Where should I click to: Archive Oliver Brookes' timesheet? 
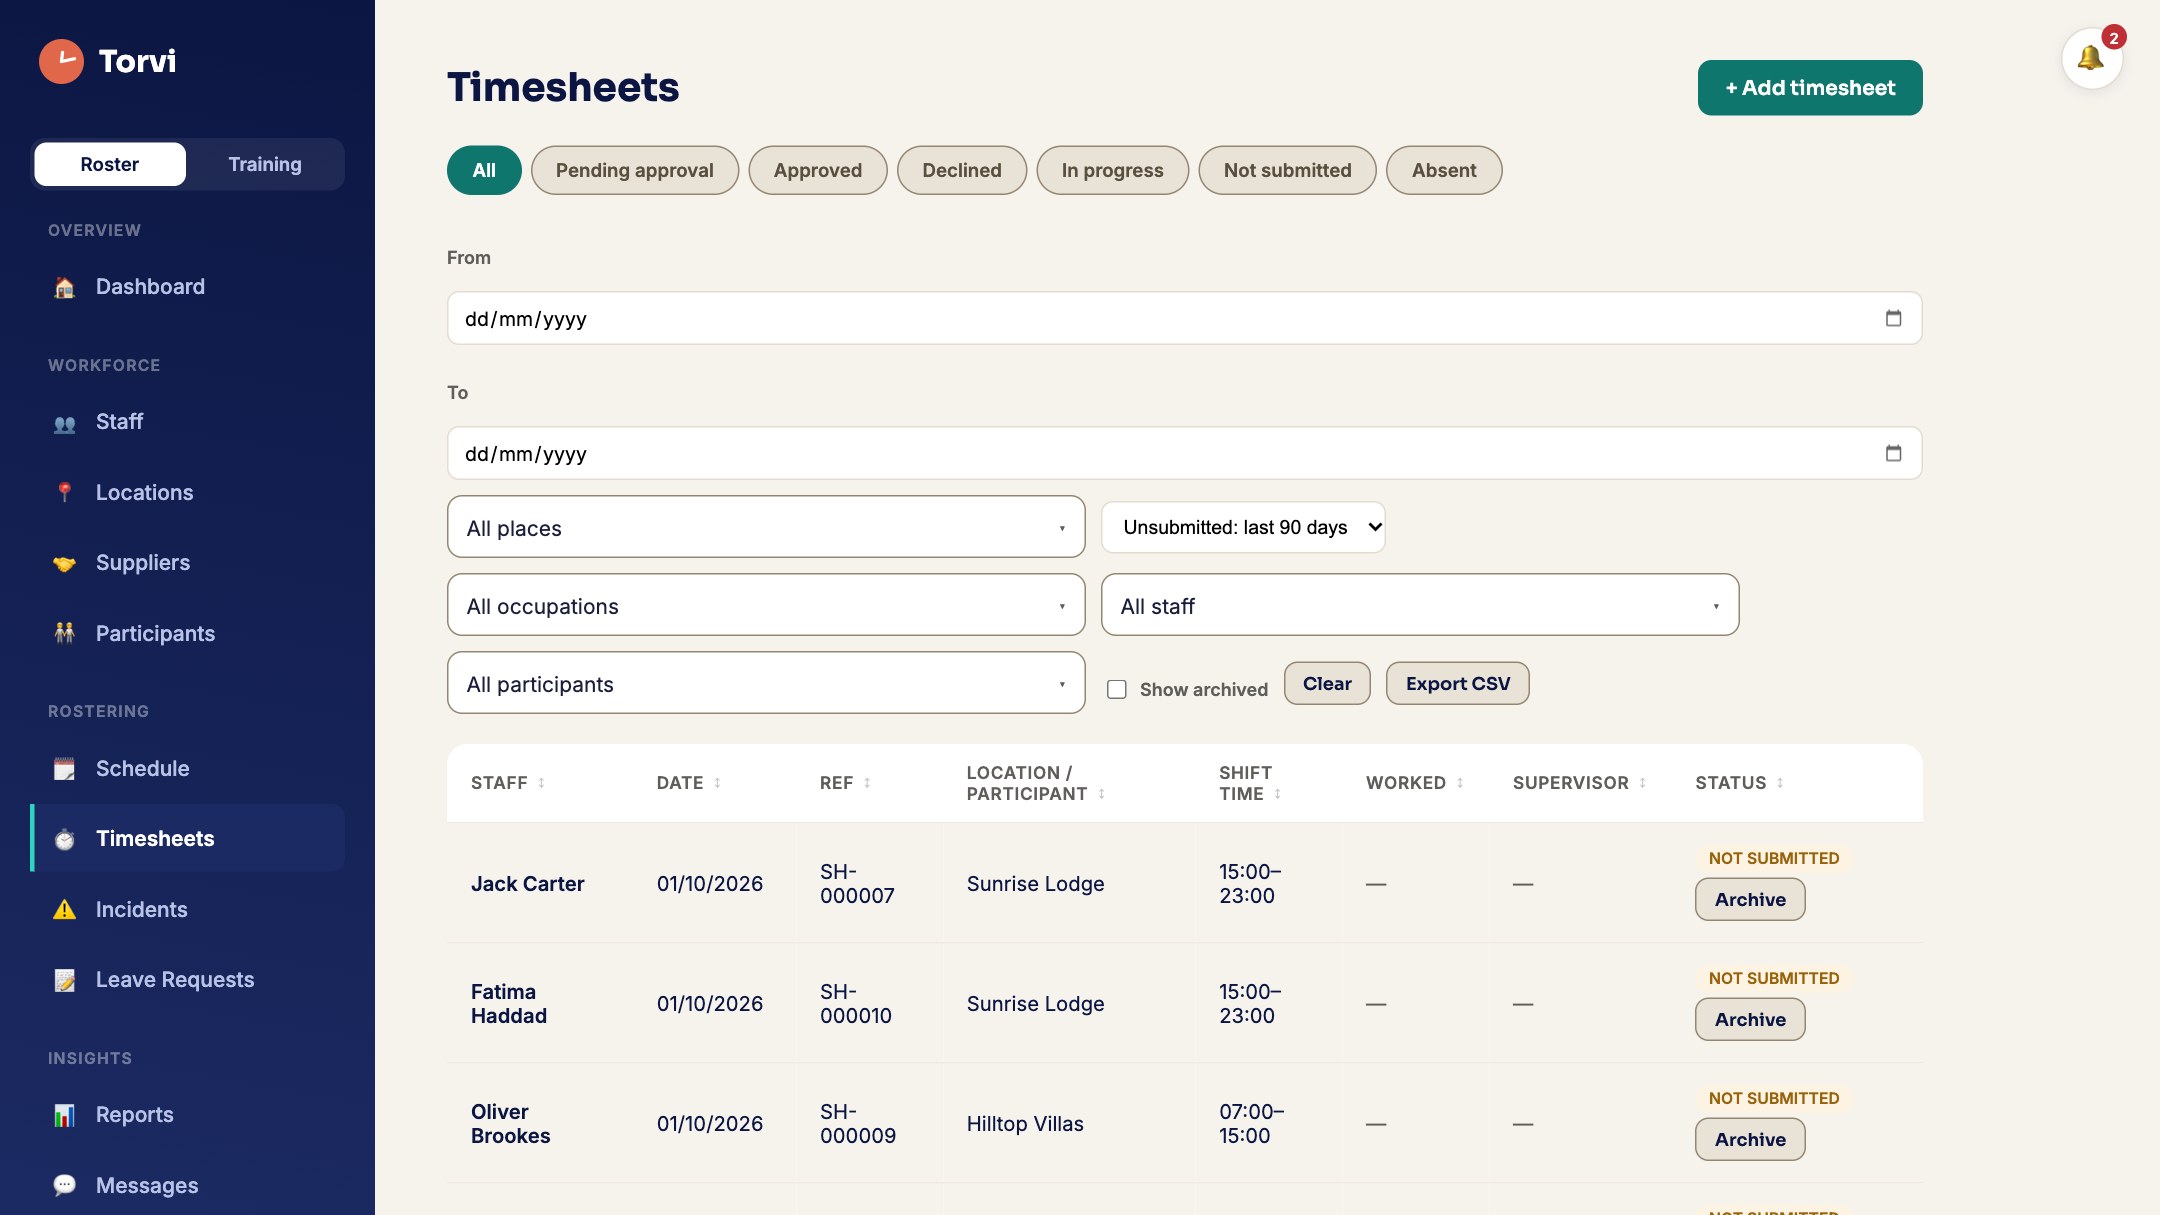tap(1750, 1140)
